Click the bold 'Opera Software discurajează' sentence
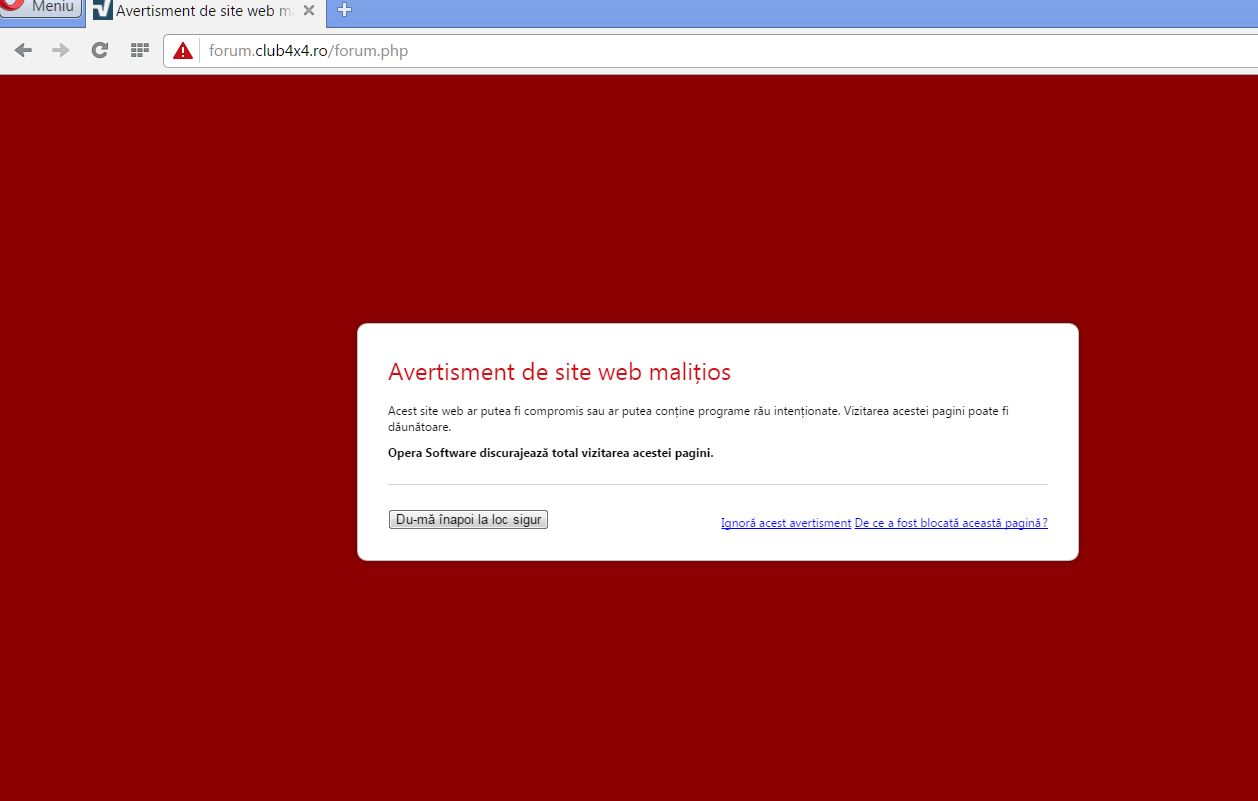 point(550,452)
